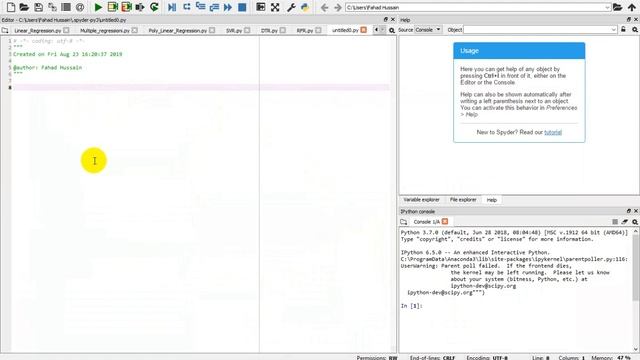This screenshot has height=360, width=640.
Task: Close the DTR.py tab
Action: (282, 30)
